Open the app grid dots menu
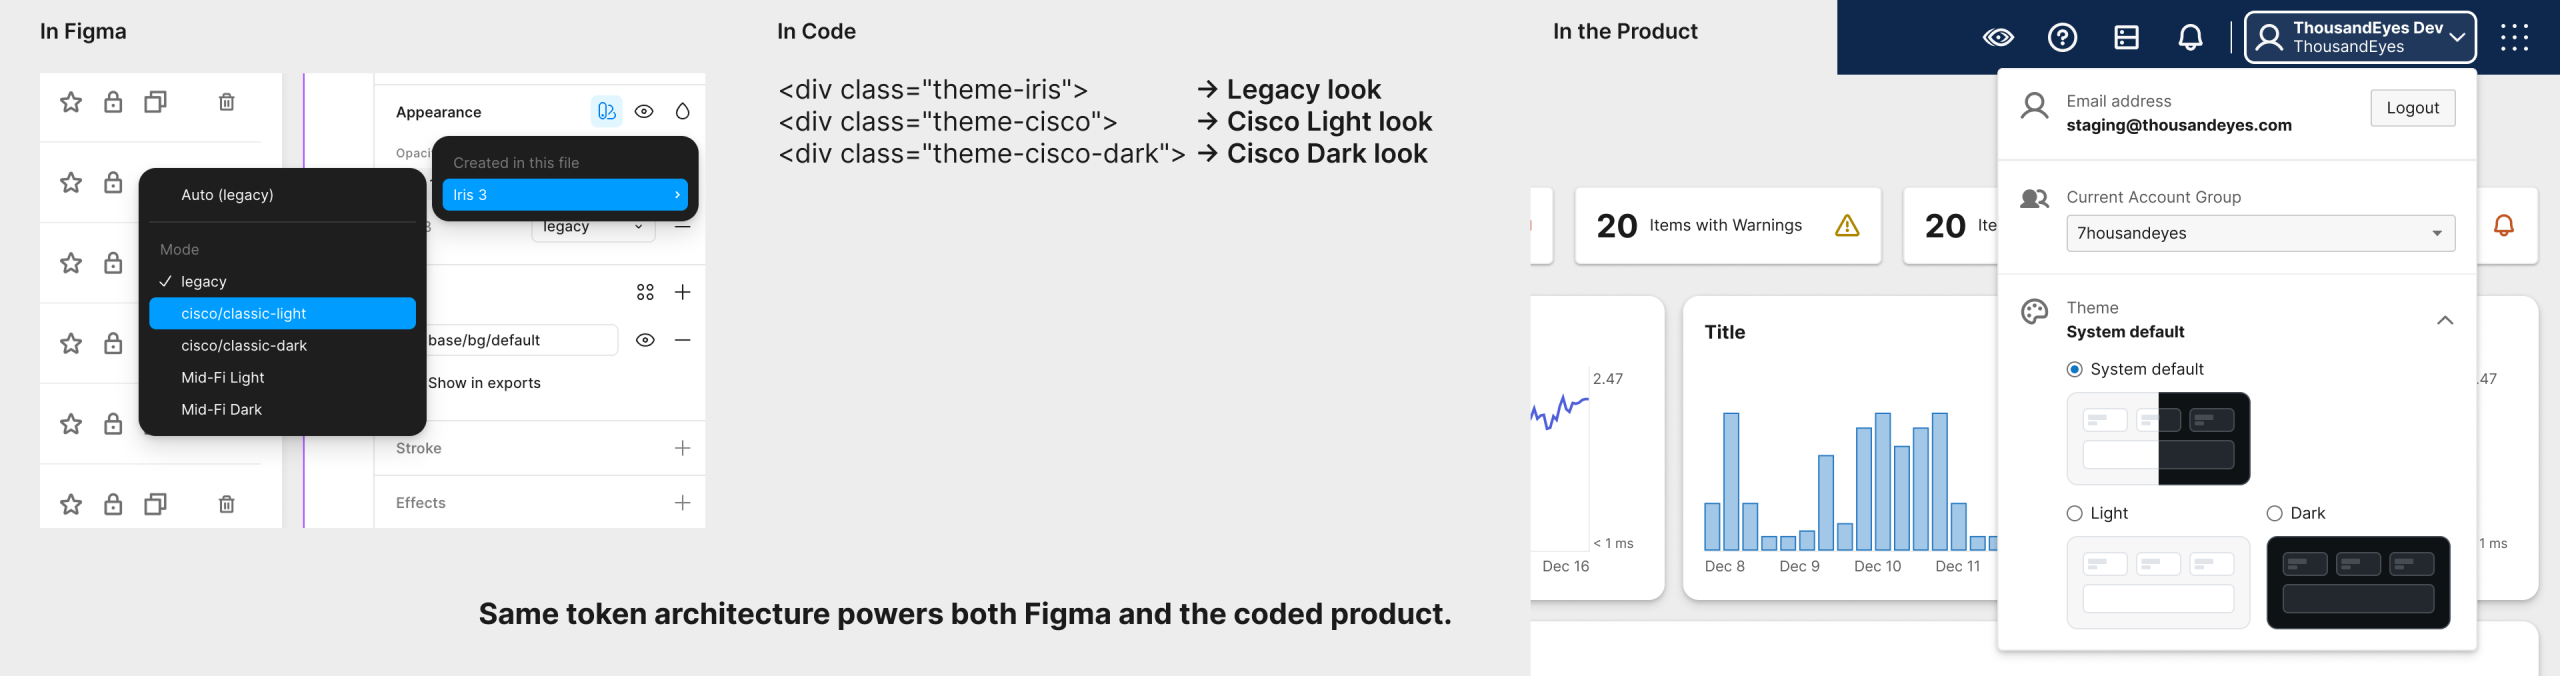This screenshot has width=2560, height=676. coord(2514,38)
